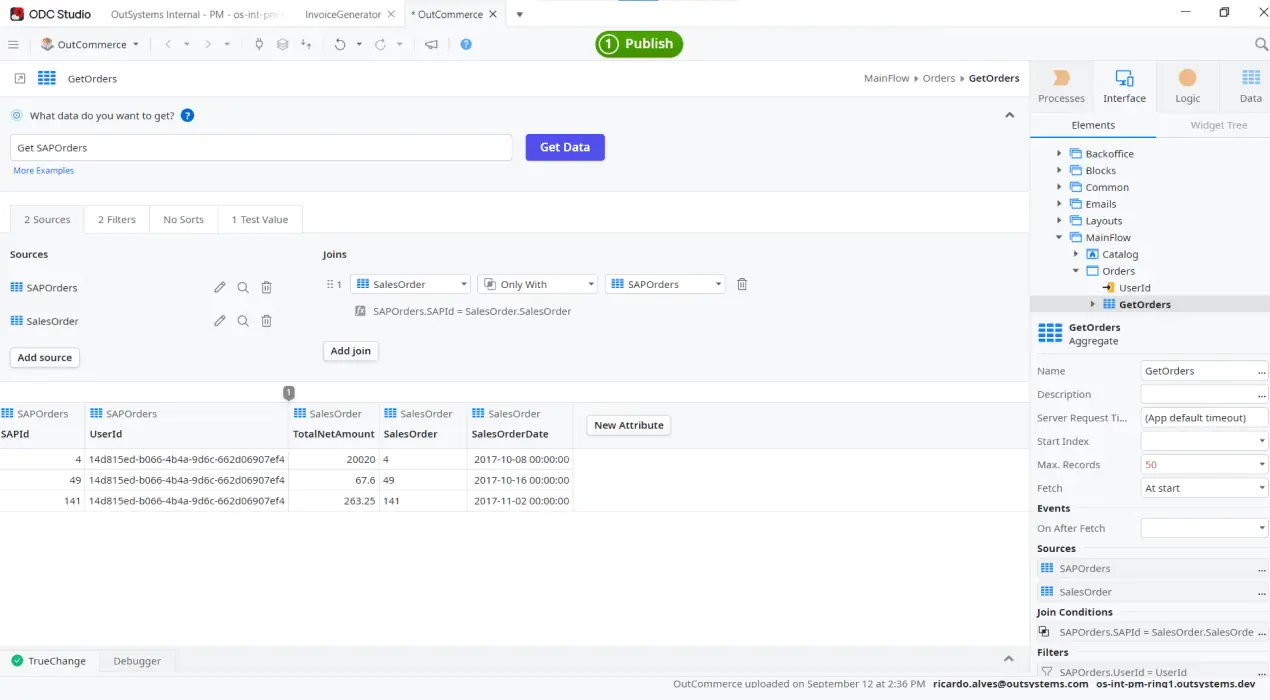This screenshot has height=700, width=1270.
Task: Open the Only With join type dropdown
Action: click(537, 283)
